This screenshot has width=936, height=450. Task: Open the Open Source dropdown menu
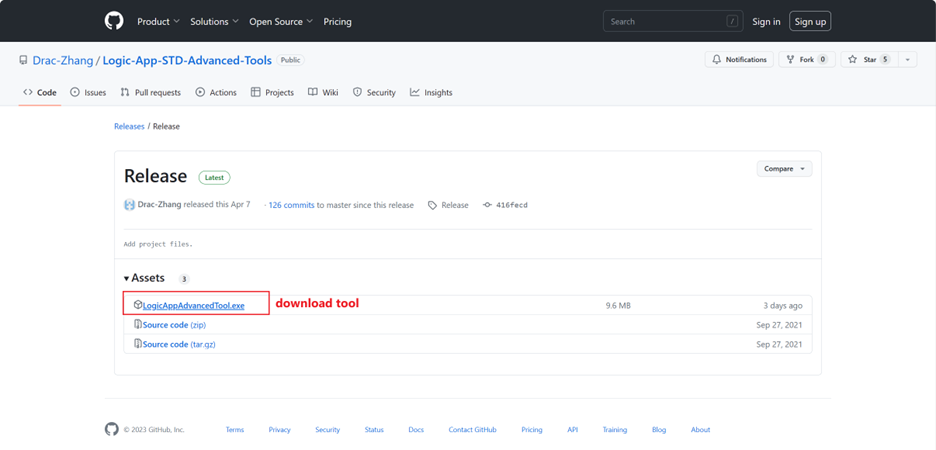281,21
